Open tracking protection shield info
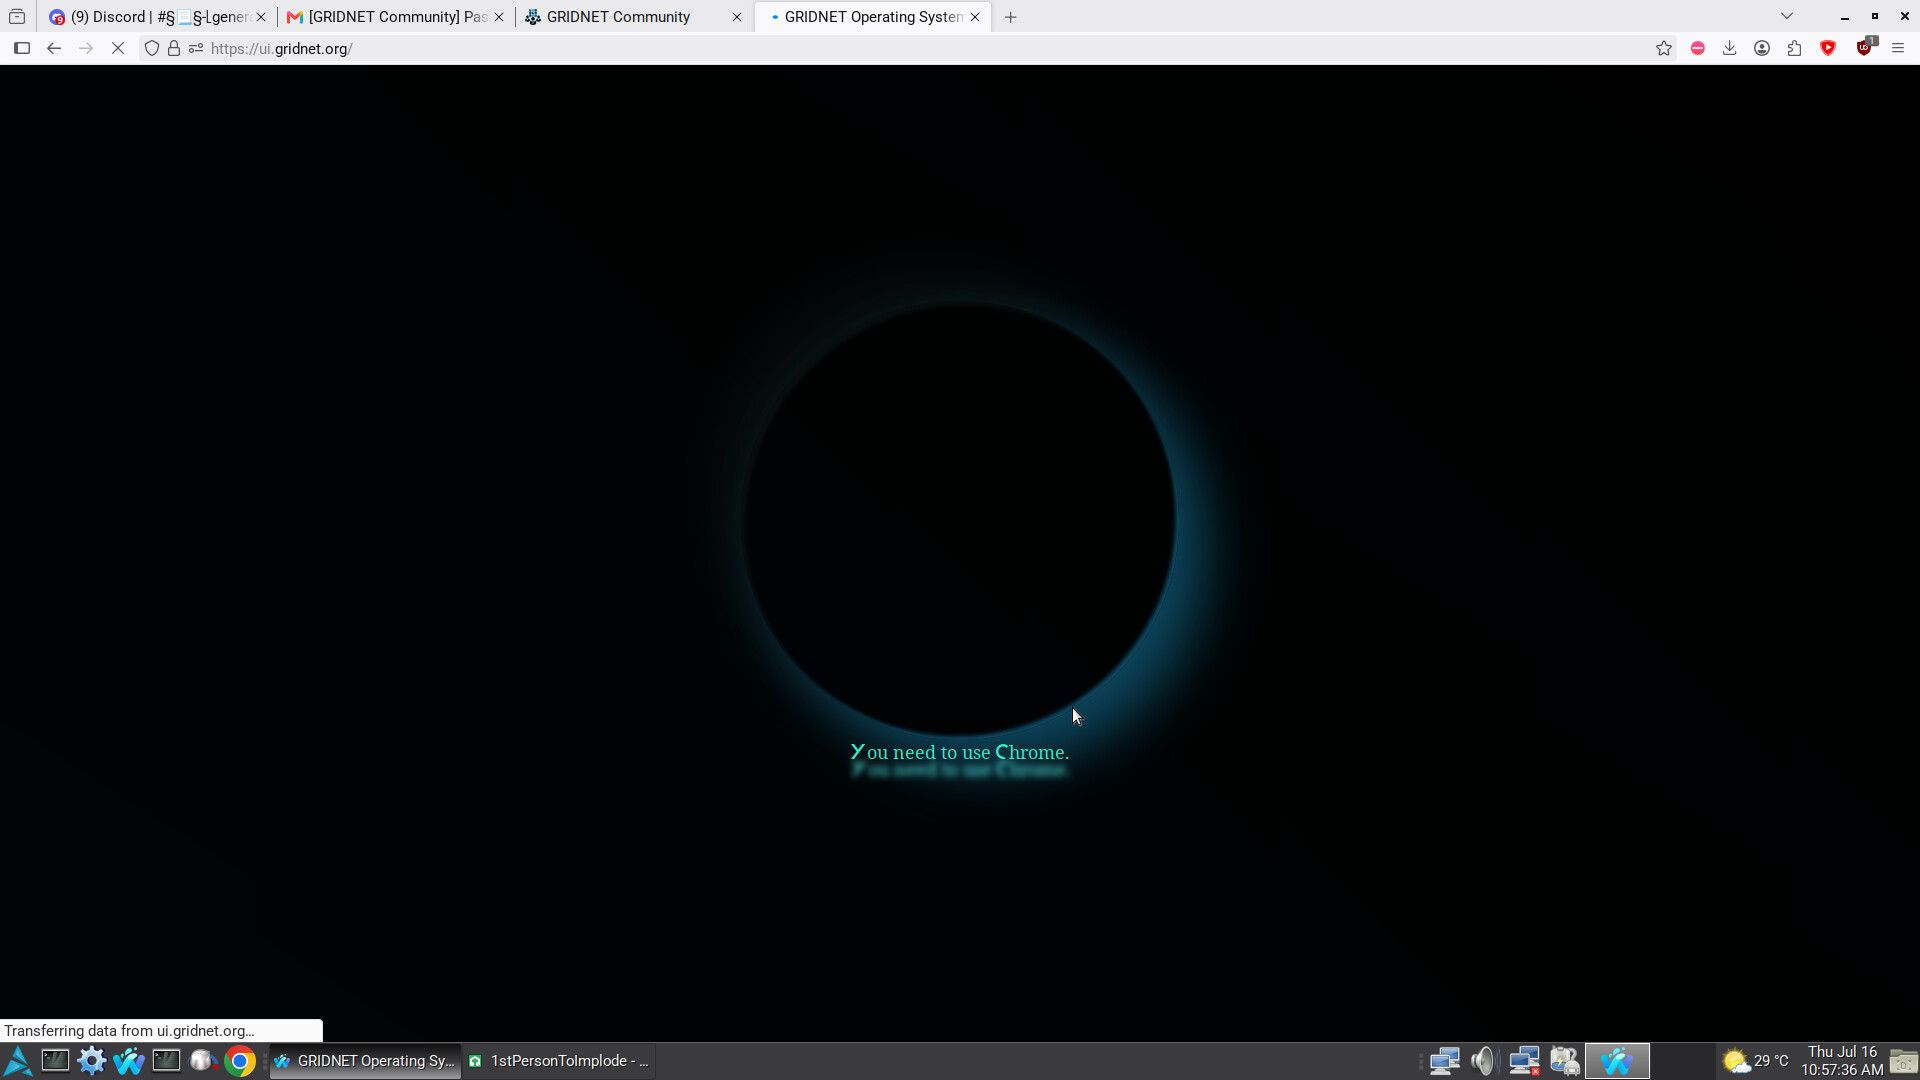 point(152,48)
